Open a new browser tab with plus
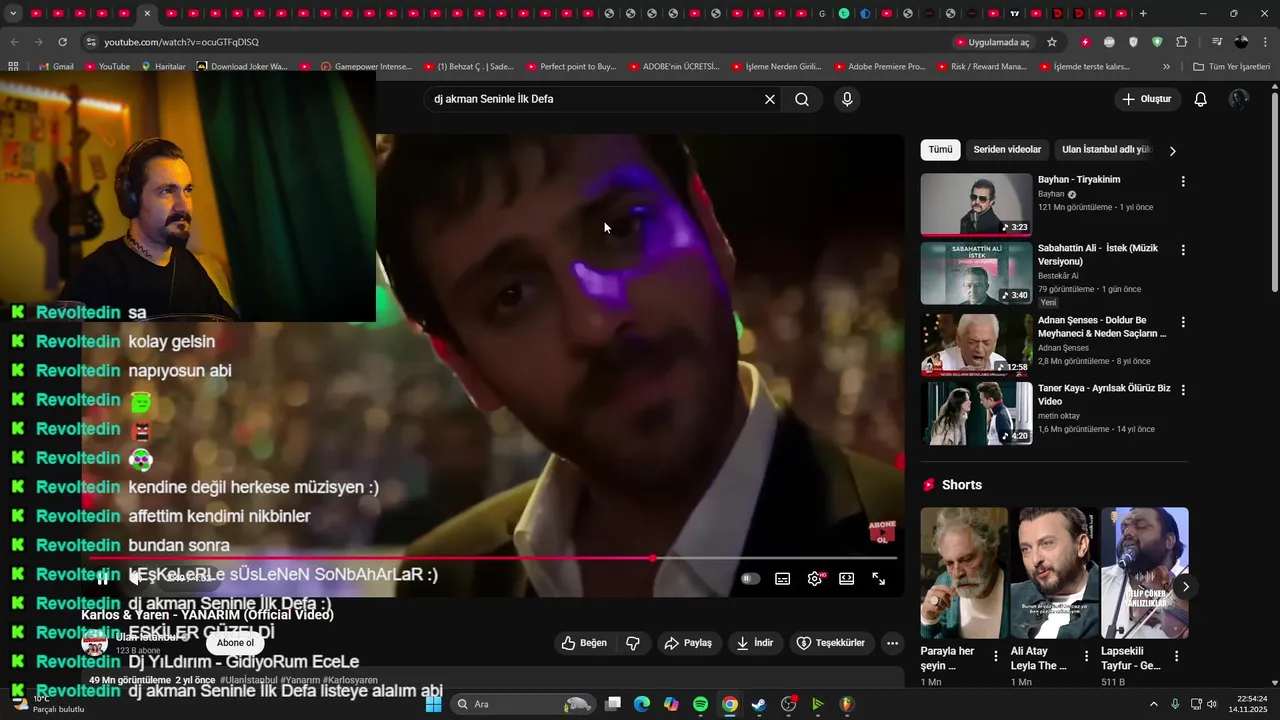This screenshot has height=720, width=1280. coord(1143,13)
